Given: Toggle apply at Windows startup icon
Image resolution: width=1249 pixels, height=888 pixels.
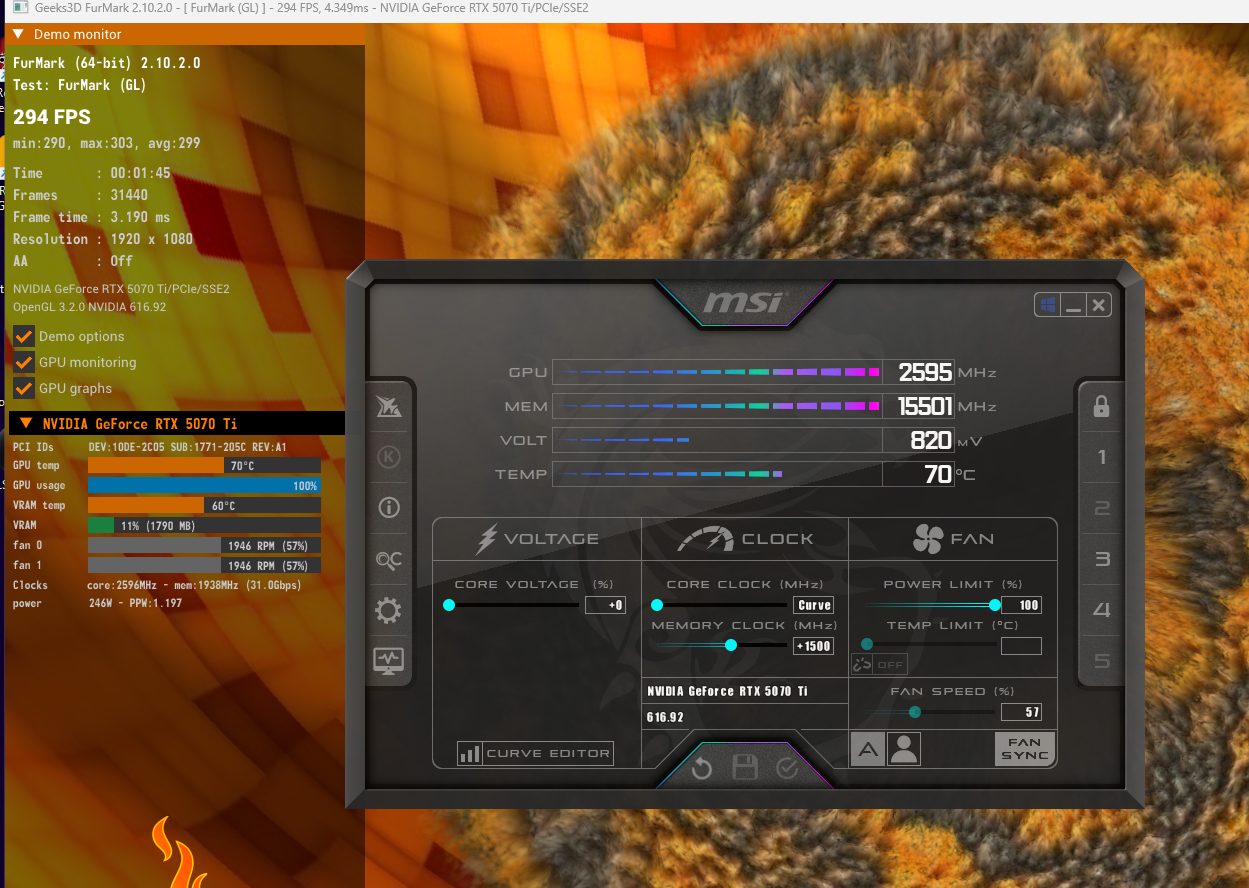Looking at the screenshot, I should [1047, 305].
